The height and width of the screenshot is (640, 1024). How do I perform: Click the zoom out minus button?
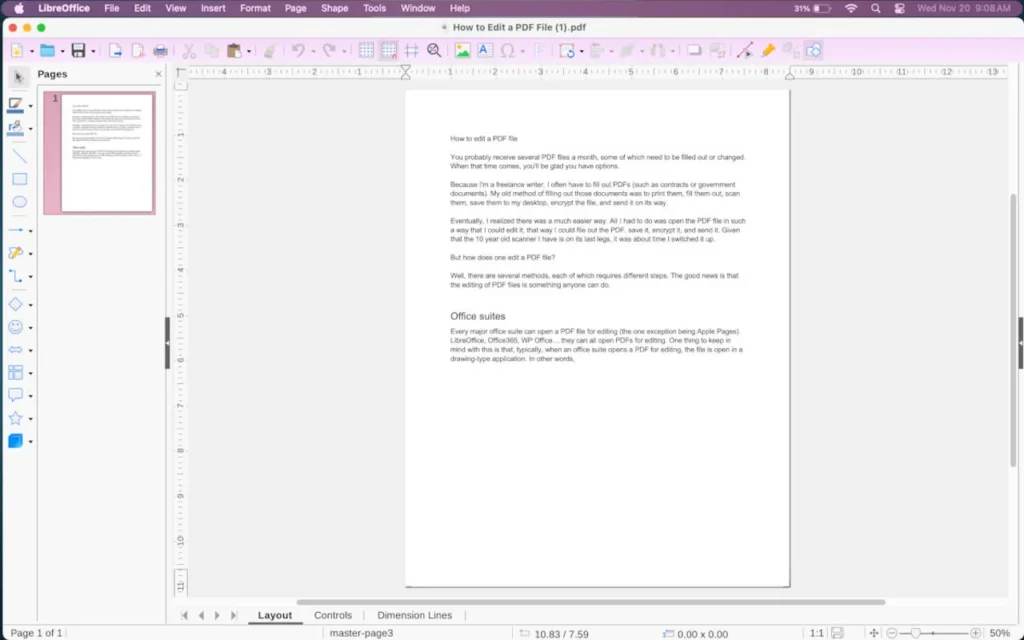pos(892,633)
